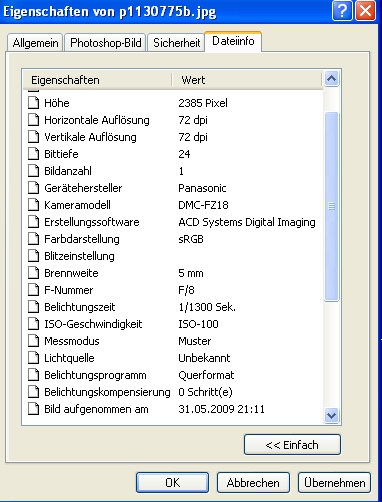Click the icon beside Farbdarstellung

33,239
